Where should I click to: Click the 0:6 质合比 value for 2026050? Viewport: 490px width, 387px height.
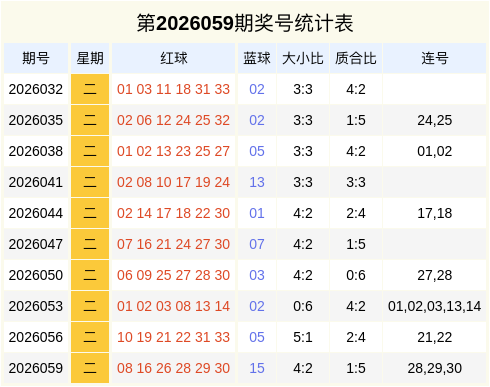(x=356, y=275)
